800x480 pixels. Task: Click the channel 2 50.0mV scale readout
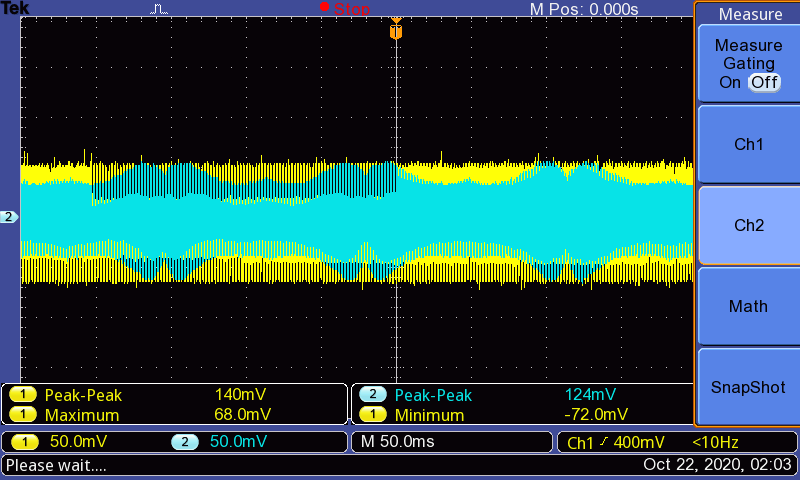click(238, 442)
